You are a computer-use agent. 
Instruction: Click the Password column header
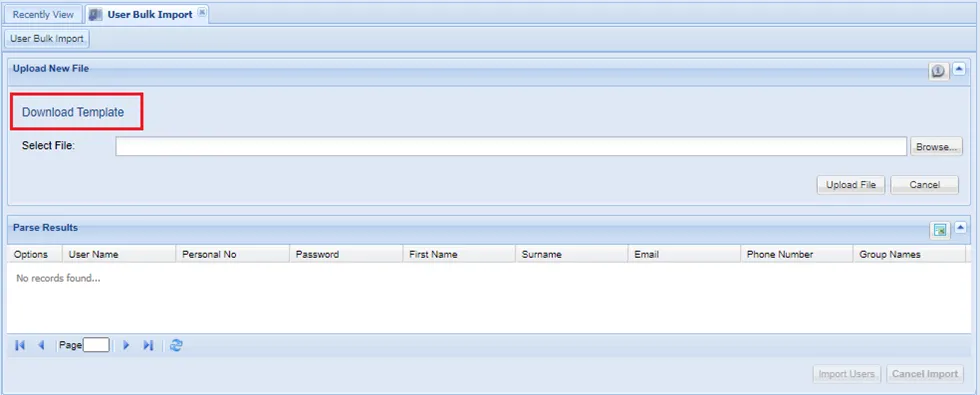[346, 254]
